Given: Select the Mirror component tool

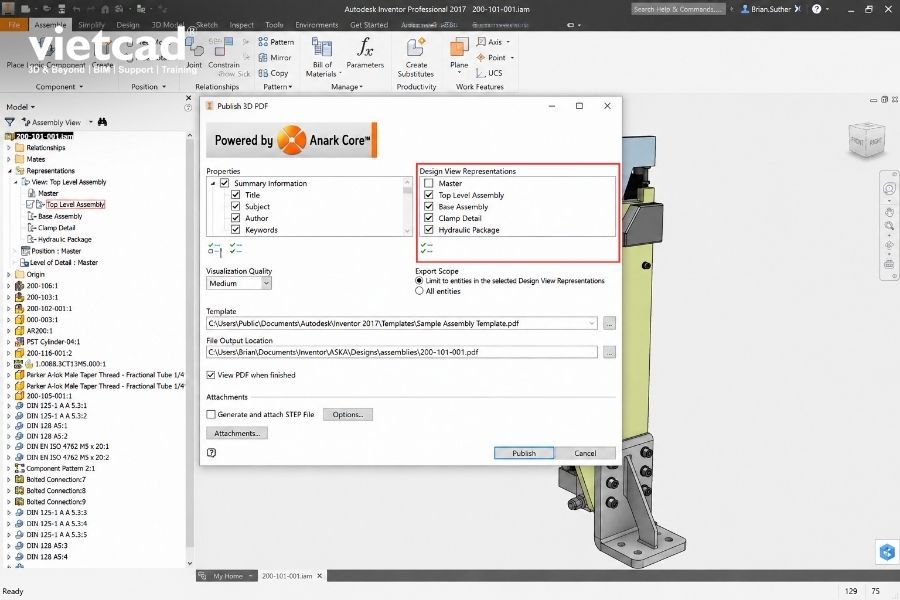Looking at the screenshot, I should 275,57.
